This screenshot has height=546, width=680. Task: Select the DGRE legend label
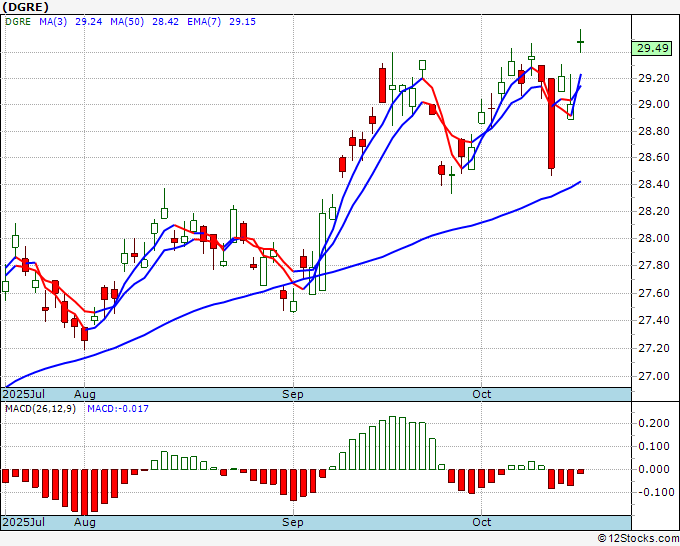pyautogui.click(x=18, y=22)
